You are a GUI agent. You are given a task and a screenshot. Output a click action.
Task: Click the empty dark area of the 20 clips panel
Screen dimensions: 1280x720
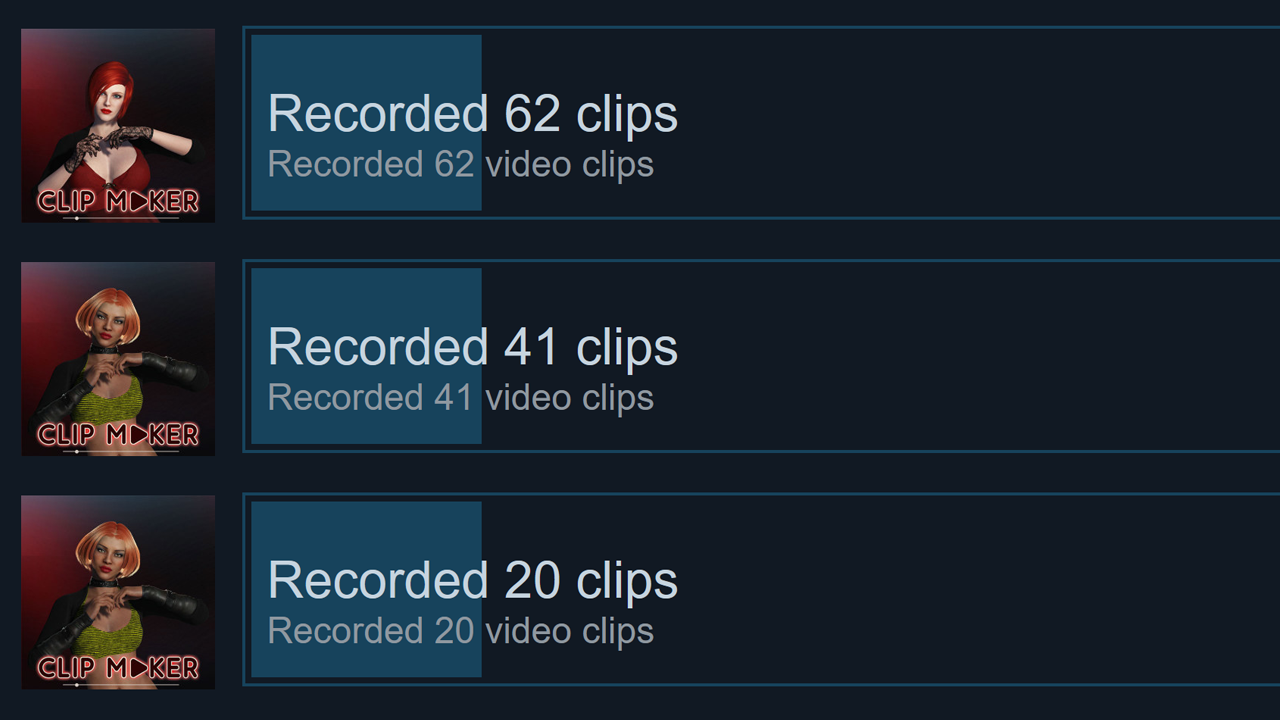(980, 590)
